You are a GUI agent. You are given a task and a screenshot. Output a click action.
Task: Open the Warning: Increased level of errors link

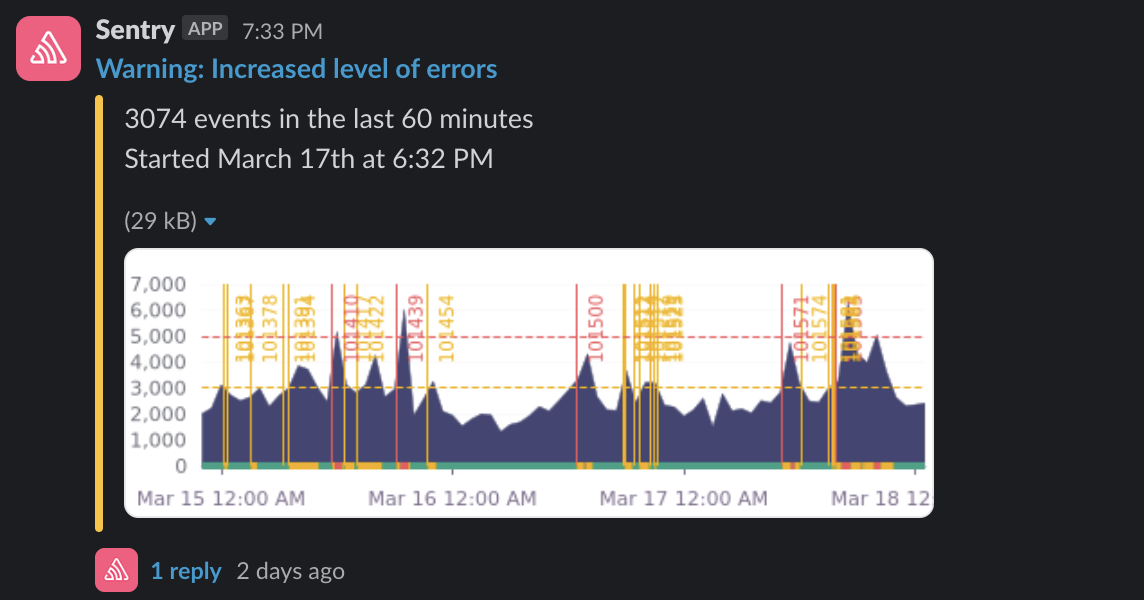296,69
